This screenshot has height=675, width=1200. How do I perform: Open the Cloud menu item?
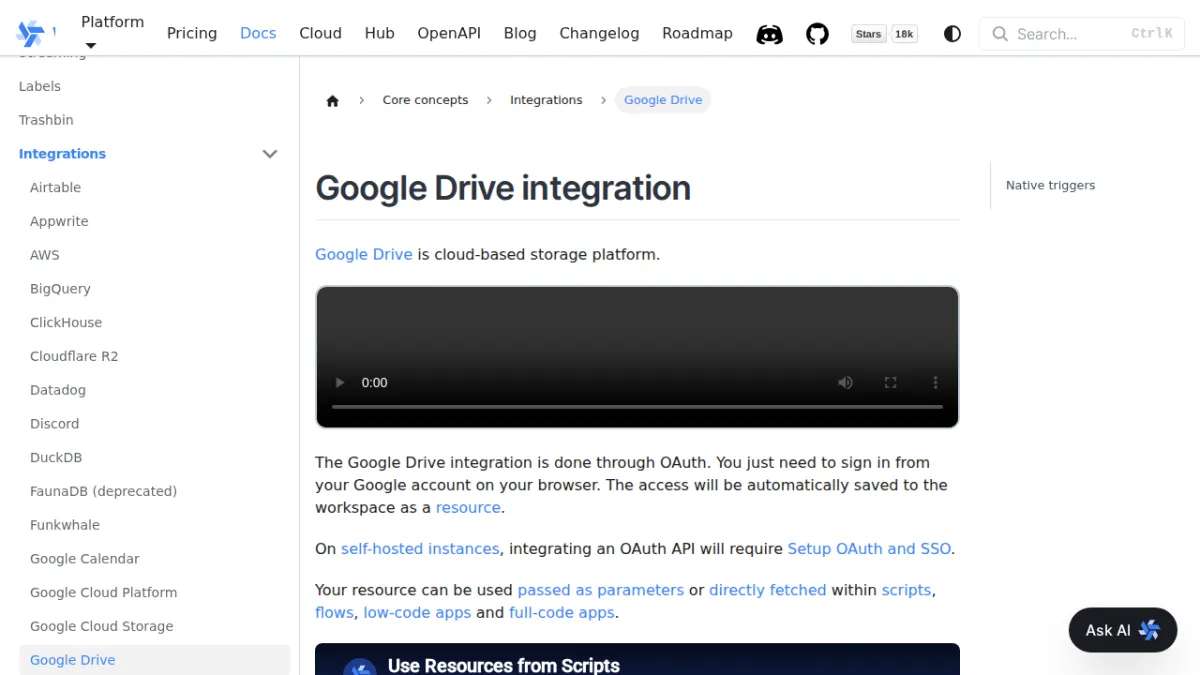pos(320,33)
